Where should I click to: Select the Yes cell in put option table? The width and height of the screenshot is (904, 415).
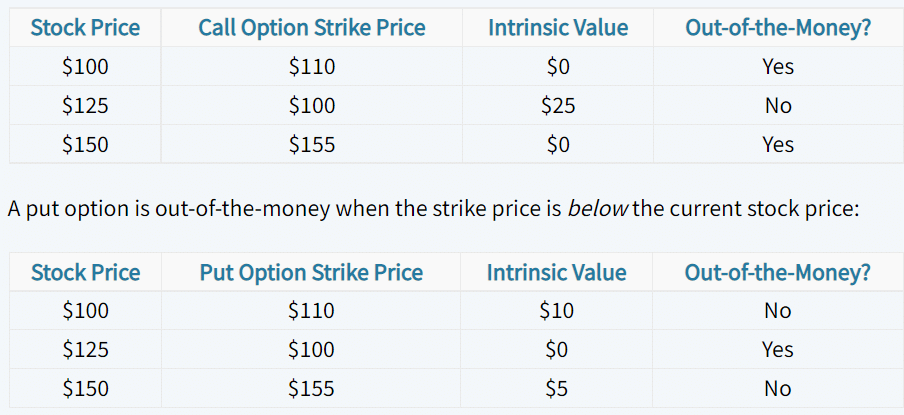pyautogui.click(x=778, y=349)
